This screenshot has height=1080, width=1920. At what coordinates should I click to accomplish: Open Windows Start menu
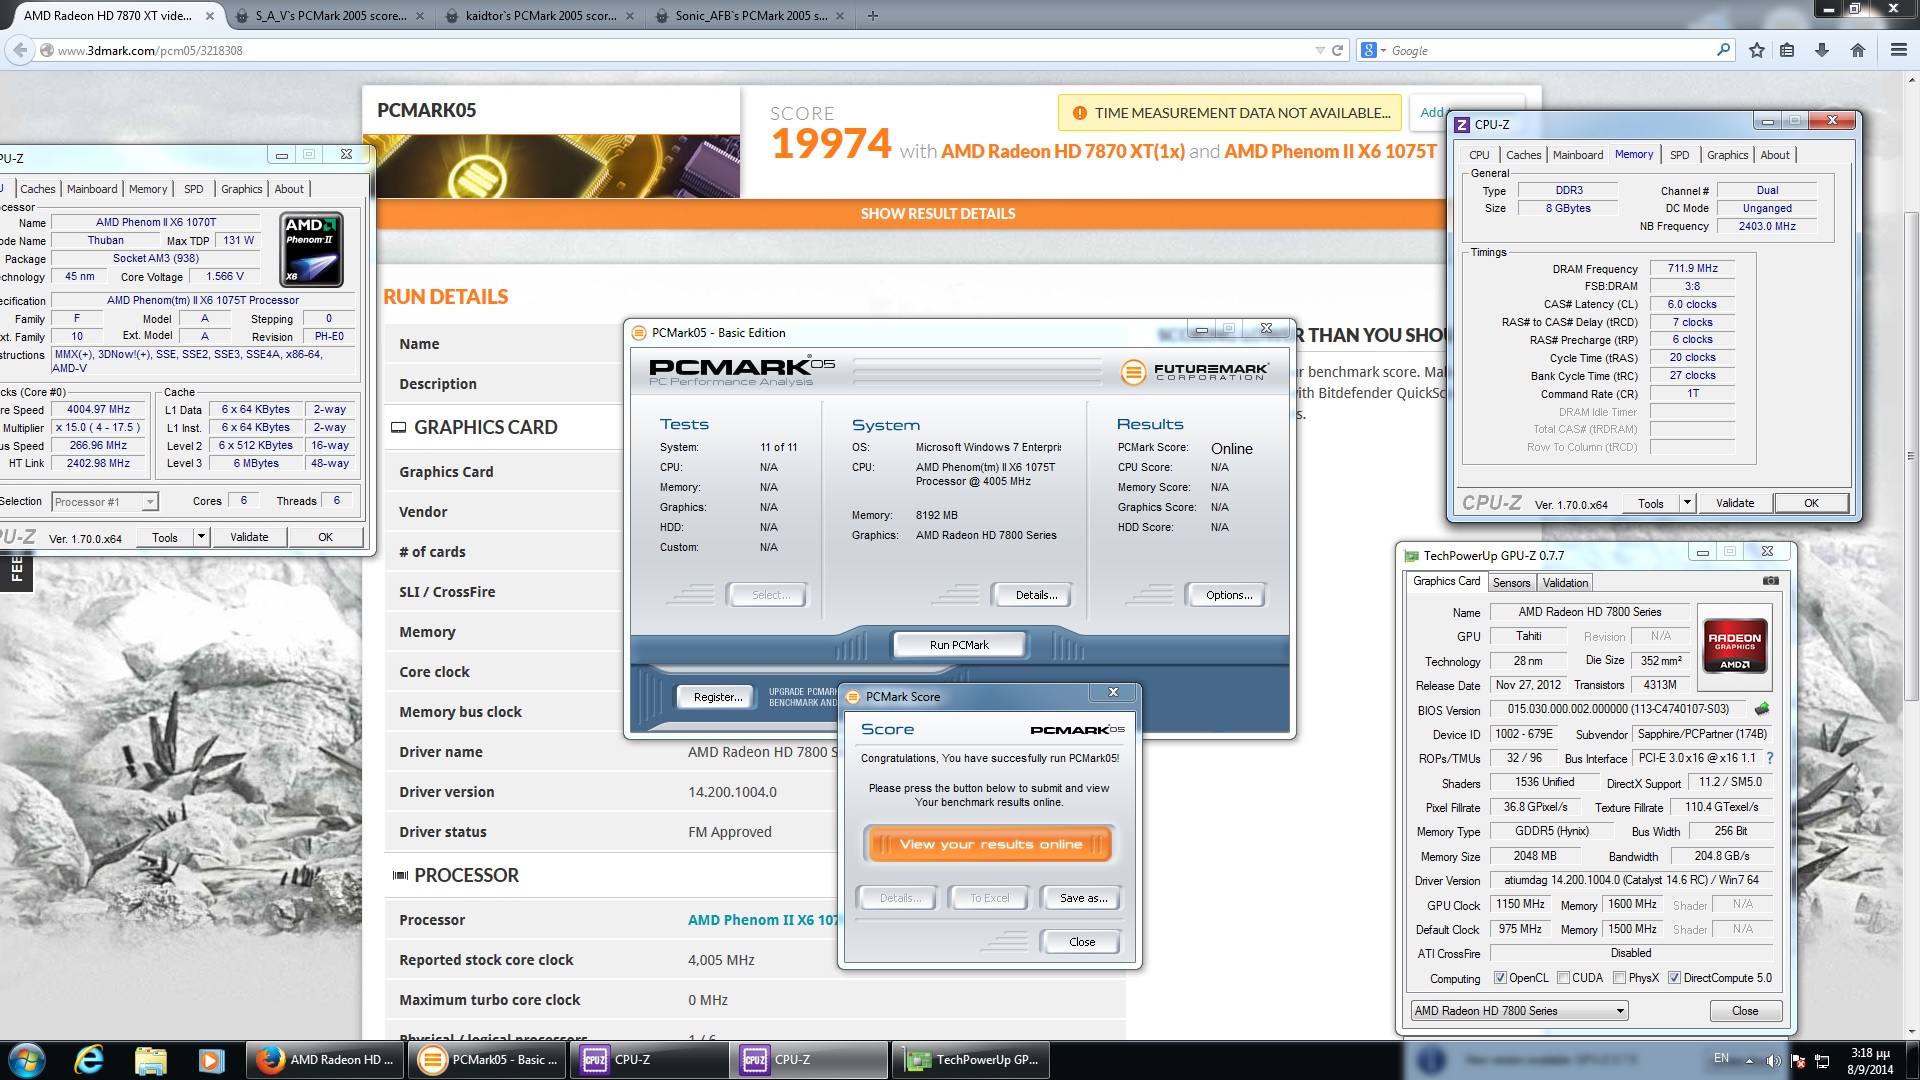(x=26, y=1060)
